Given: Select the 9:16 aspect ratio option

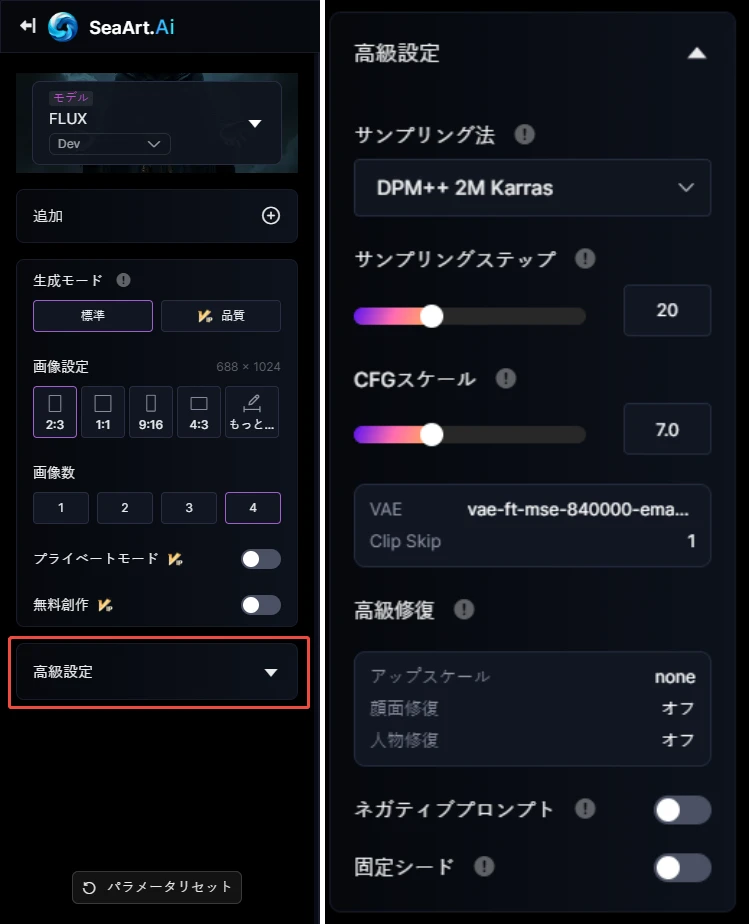Looking at the screenshot, I should (151, 412).
